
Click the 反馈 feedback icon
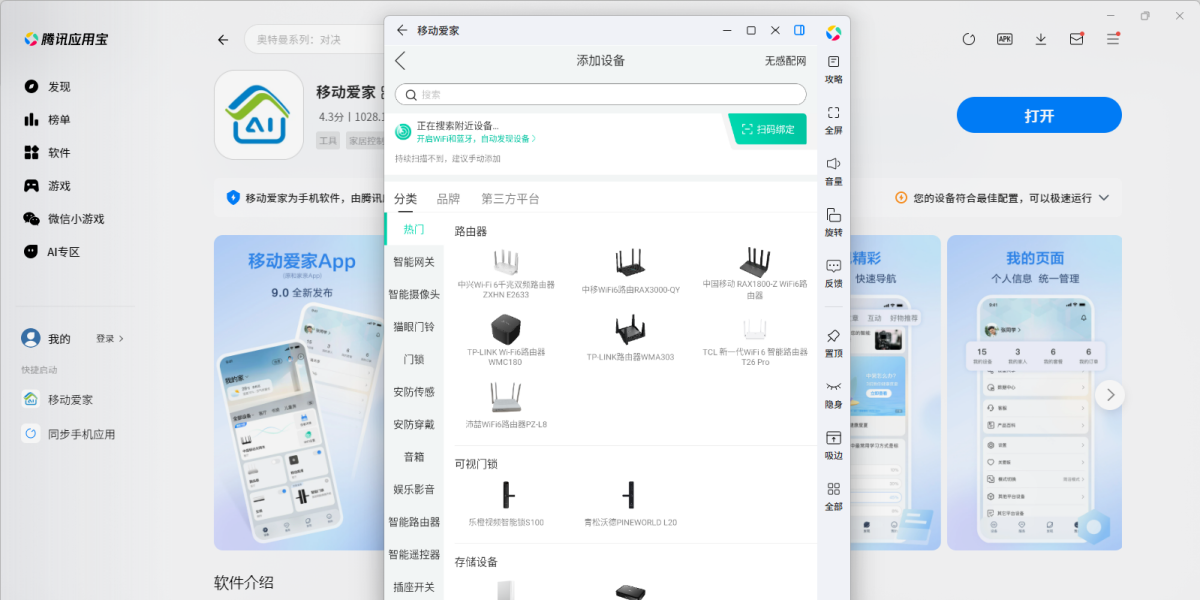[833, 267]
